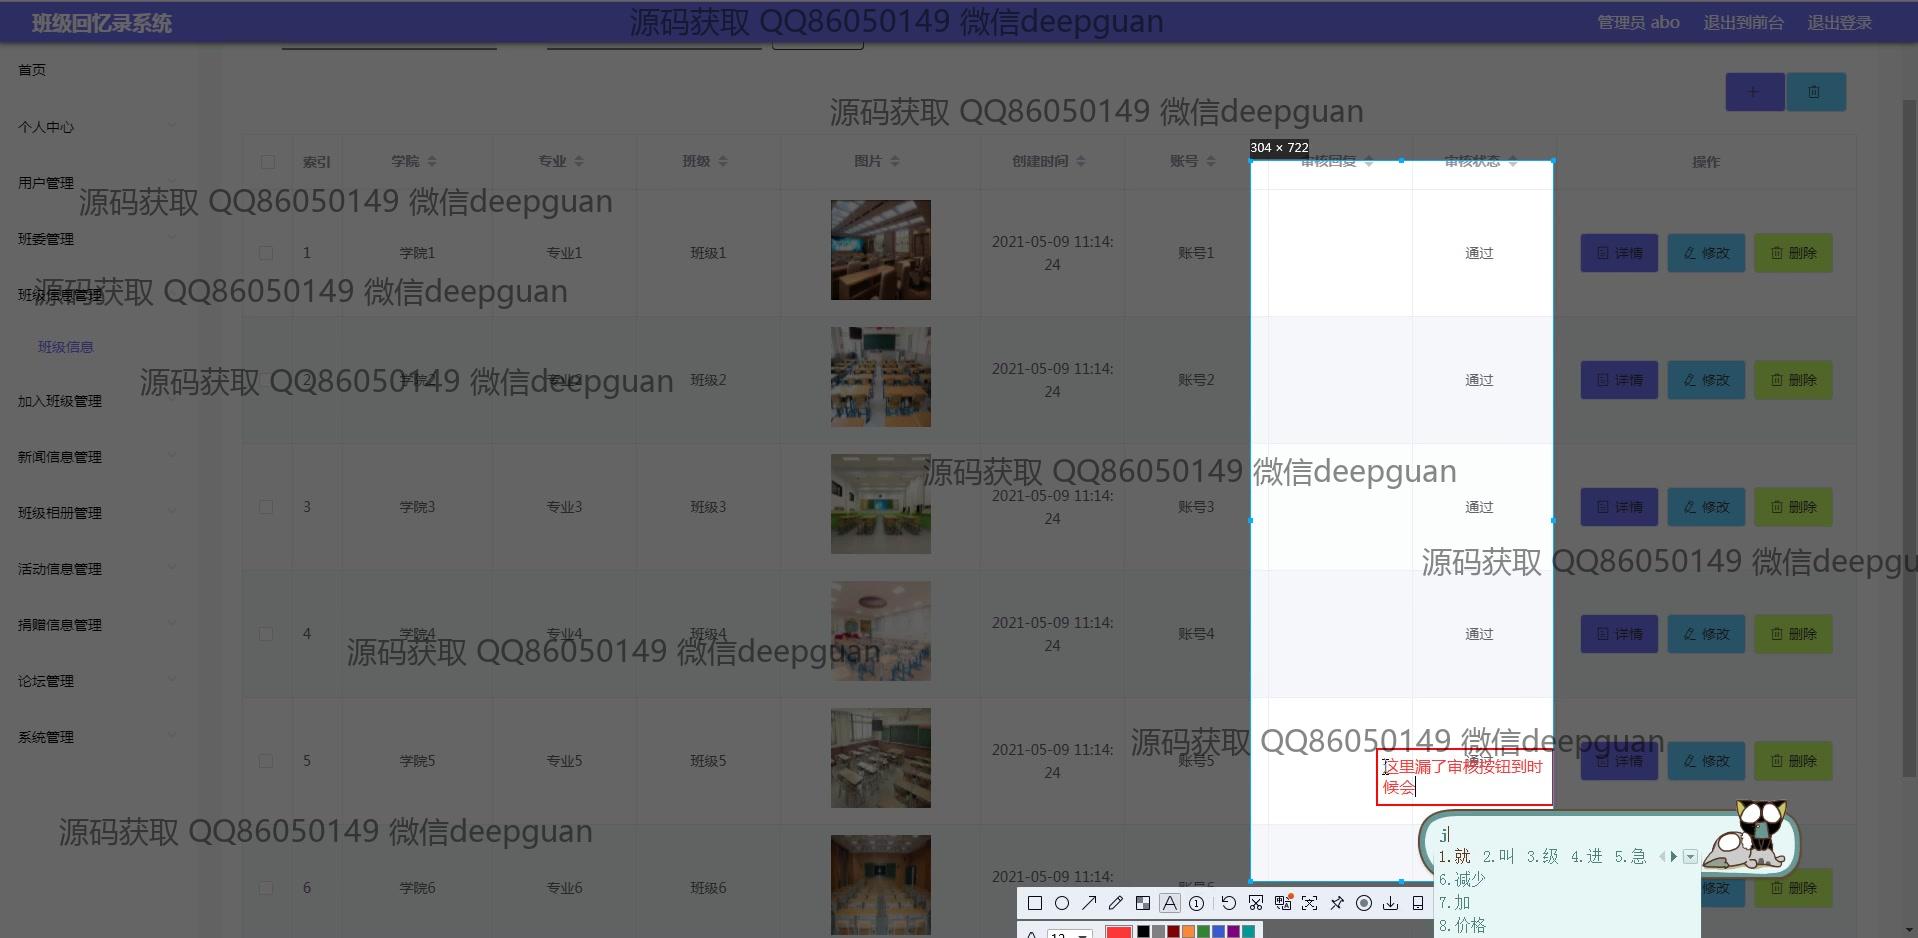Check the row checkbox for 学院5
The height and width of the screenshot is (938, 1918).
coord(266,762)
